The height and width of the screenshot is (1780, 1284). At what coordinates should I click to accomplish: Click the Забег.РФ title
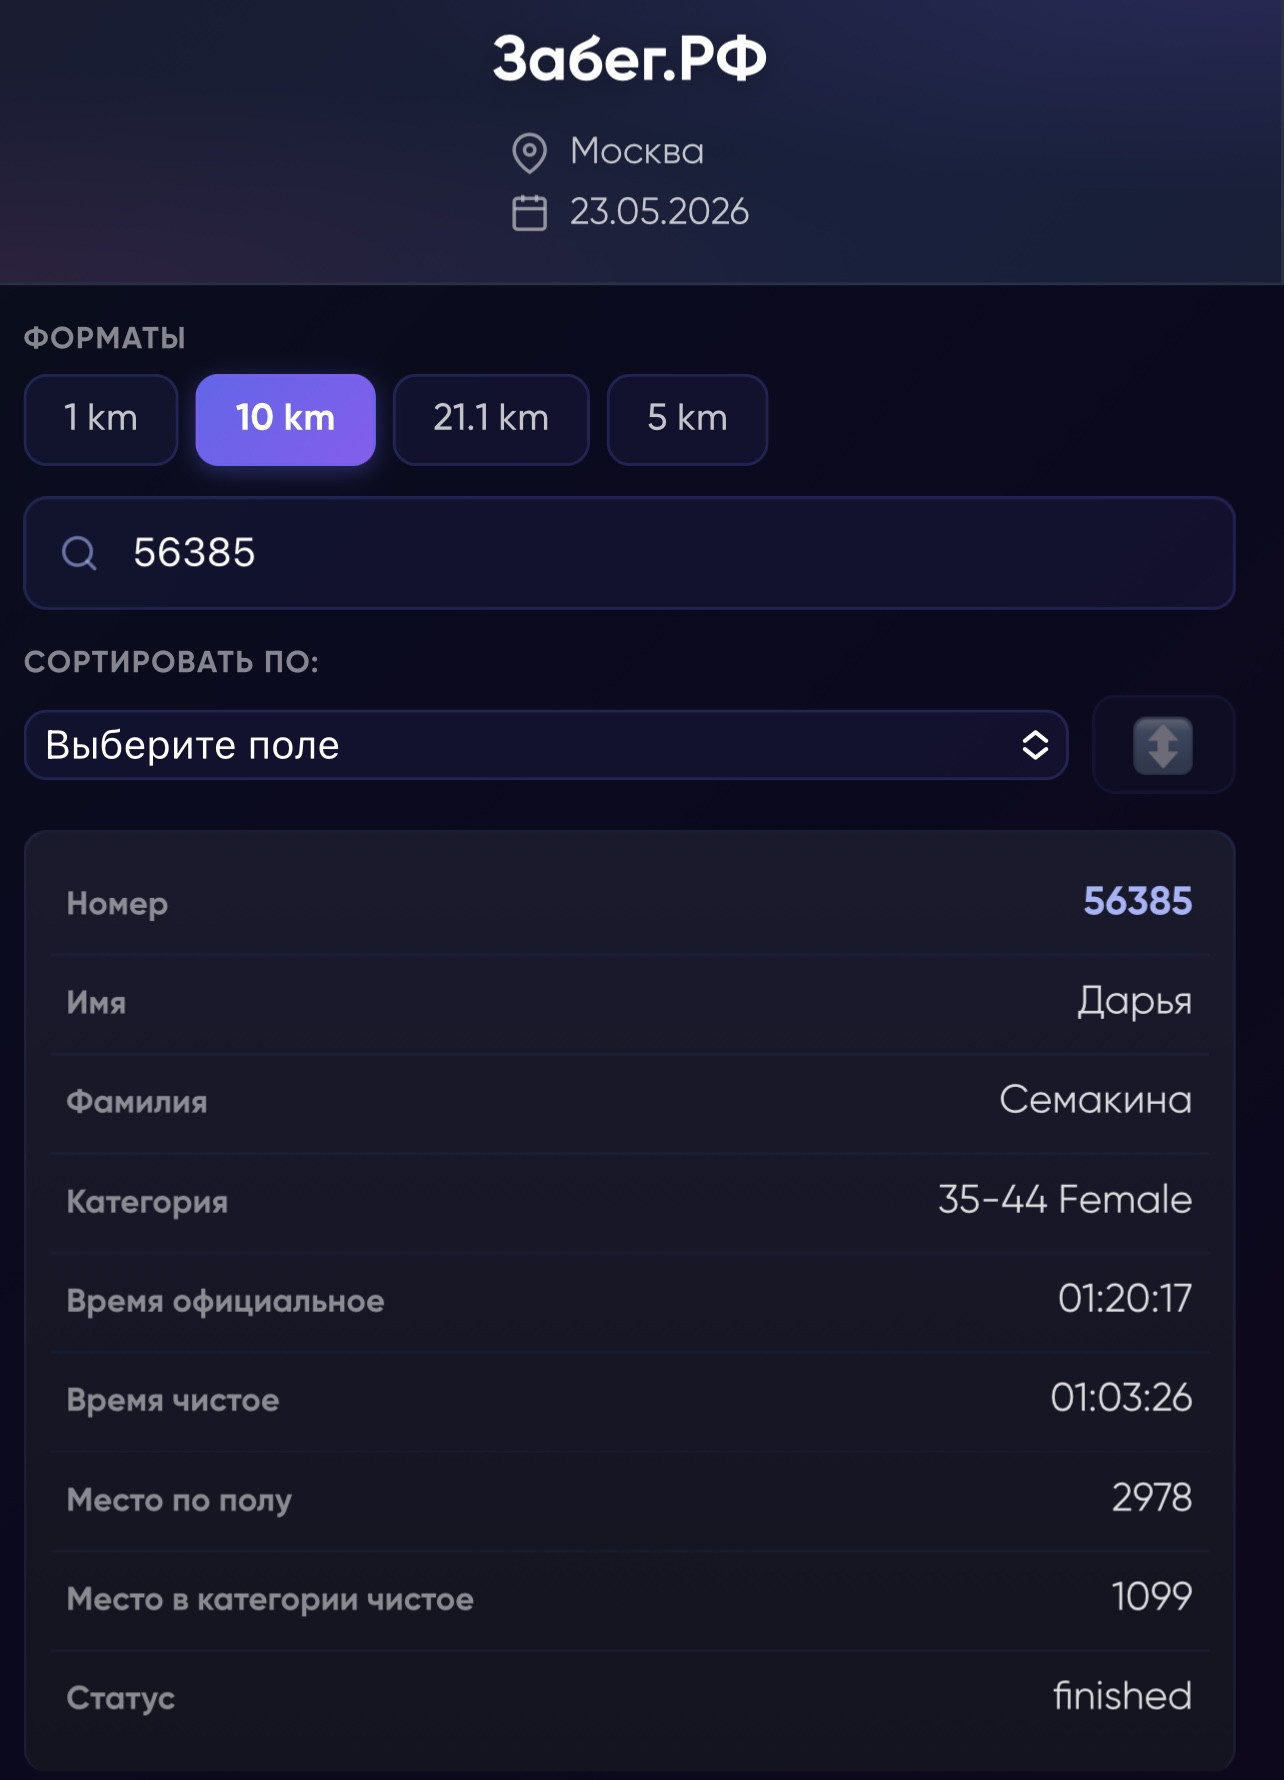click(630, 58)
